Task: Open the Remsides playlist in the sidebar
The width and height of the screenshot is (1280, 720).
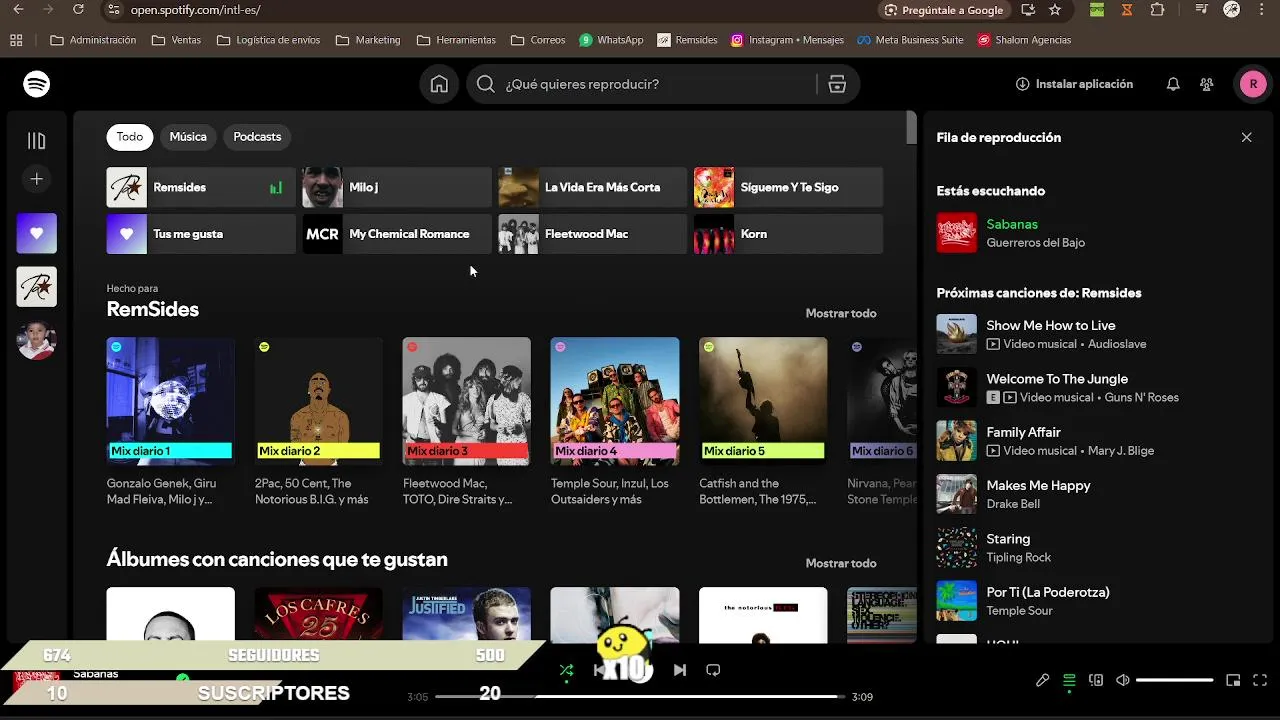Action: pos(37,287)
